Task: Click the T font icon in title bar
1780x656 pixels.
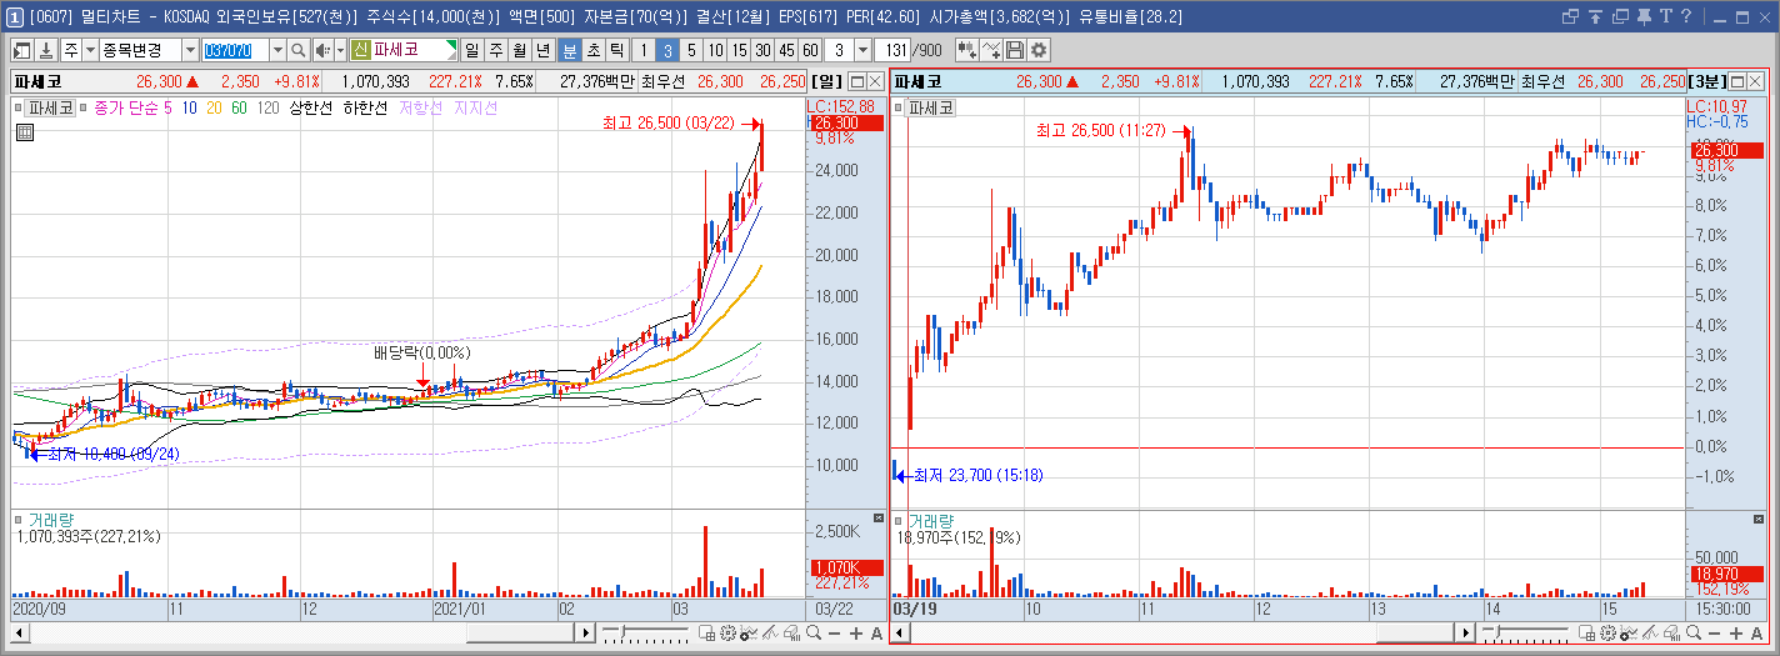Action: (1666, 16)
